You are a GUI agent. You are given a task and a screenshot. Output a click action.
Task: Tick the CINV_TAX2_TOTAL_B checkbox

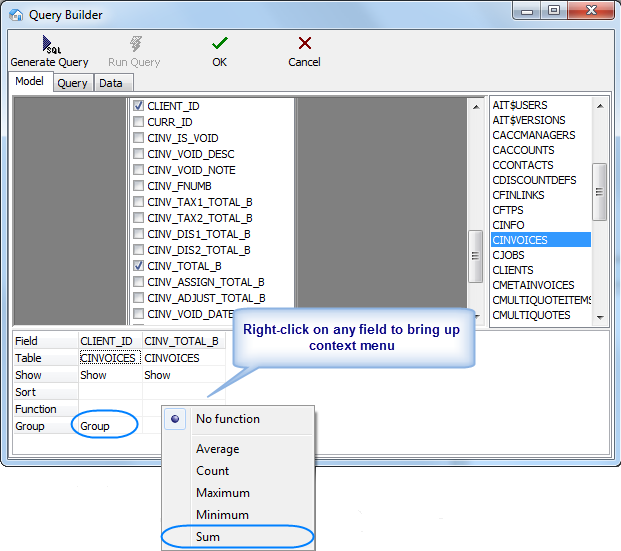pyautogui.click(x=138, y=217)
